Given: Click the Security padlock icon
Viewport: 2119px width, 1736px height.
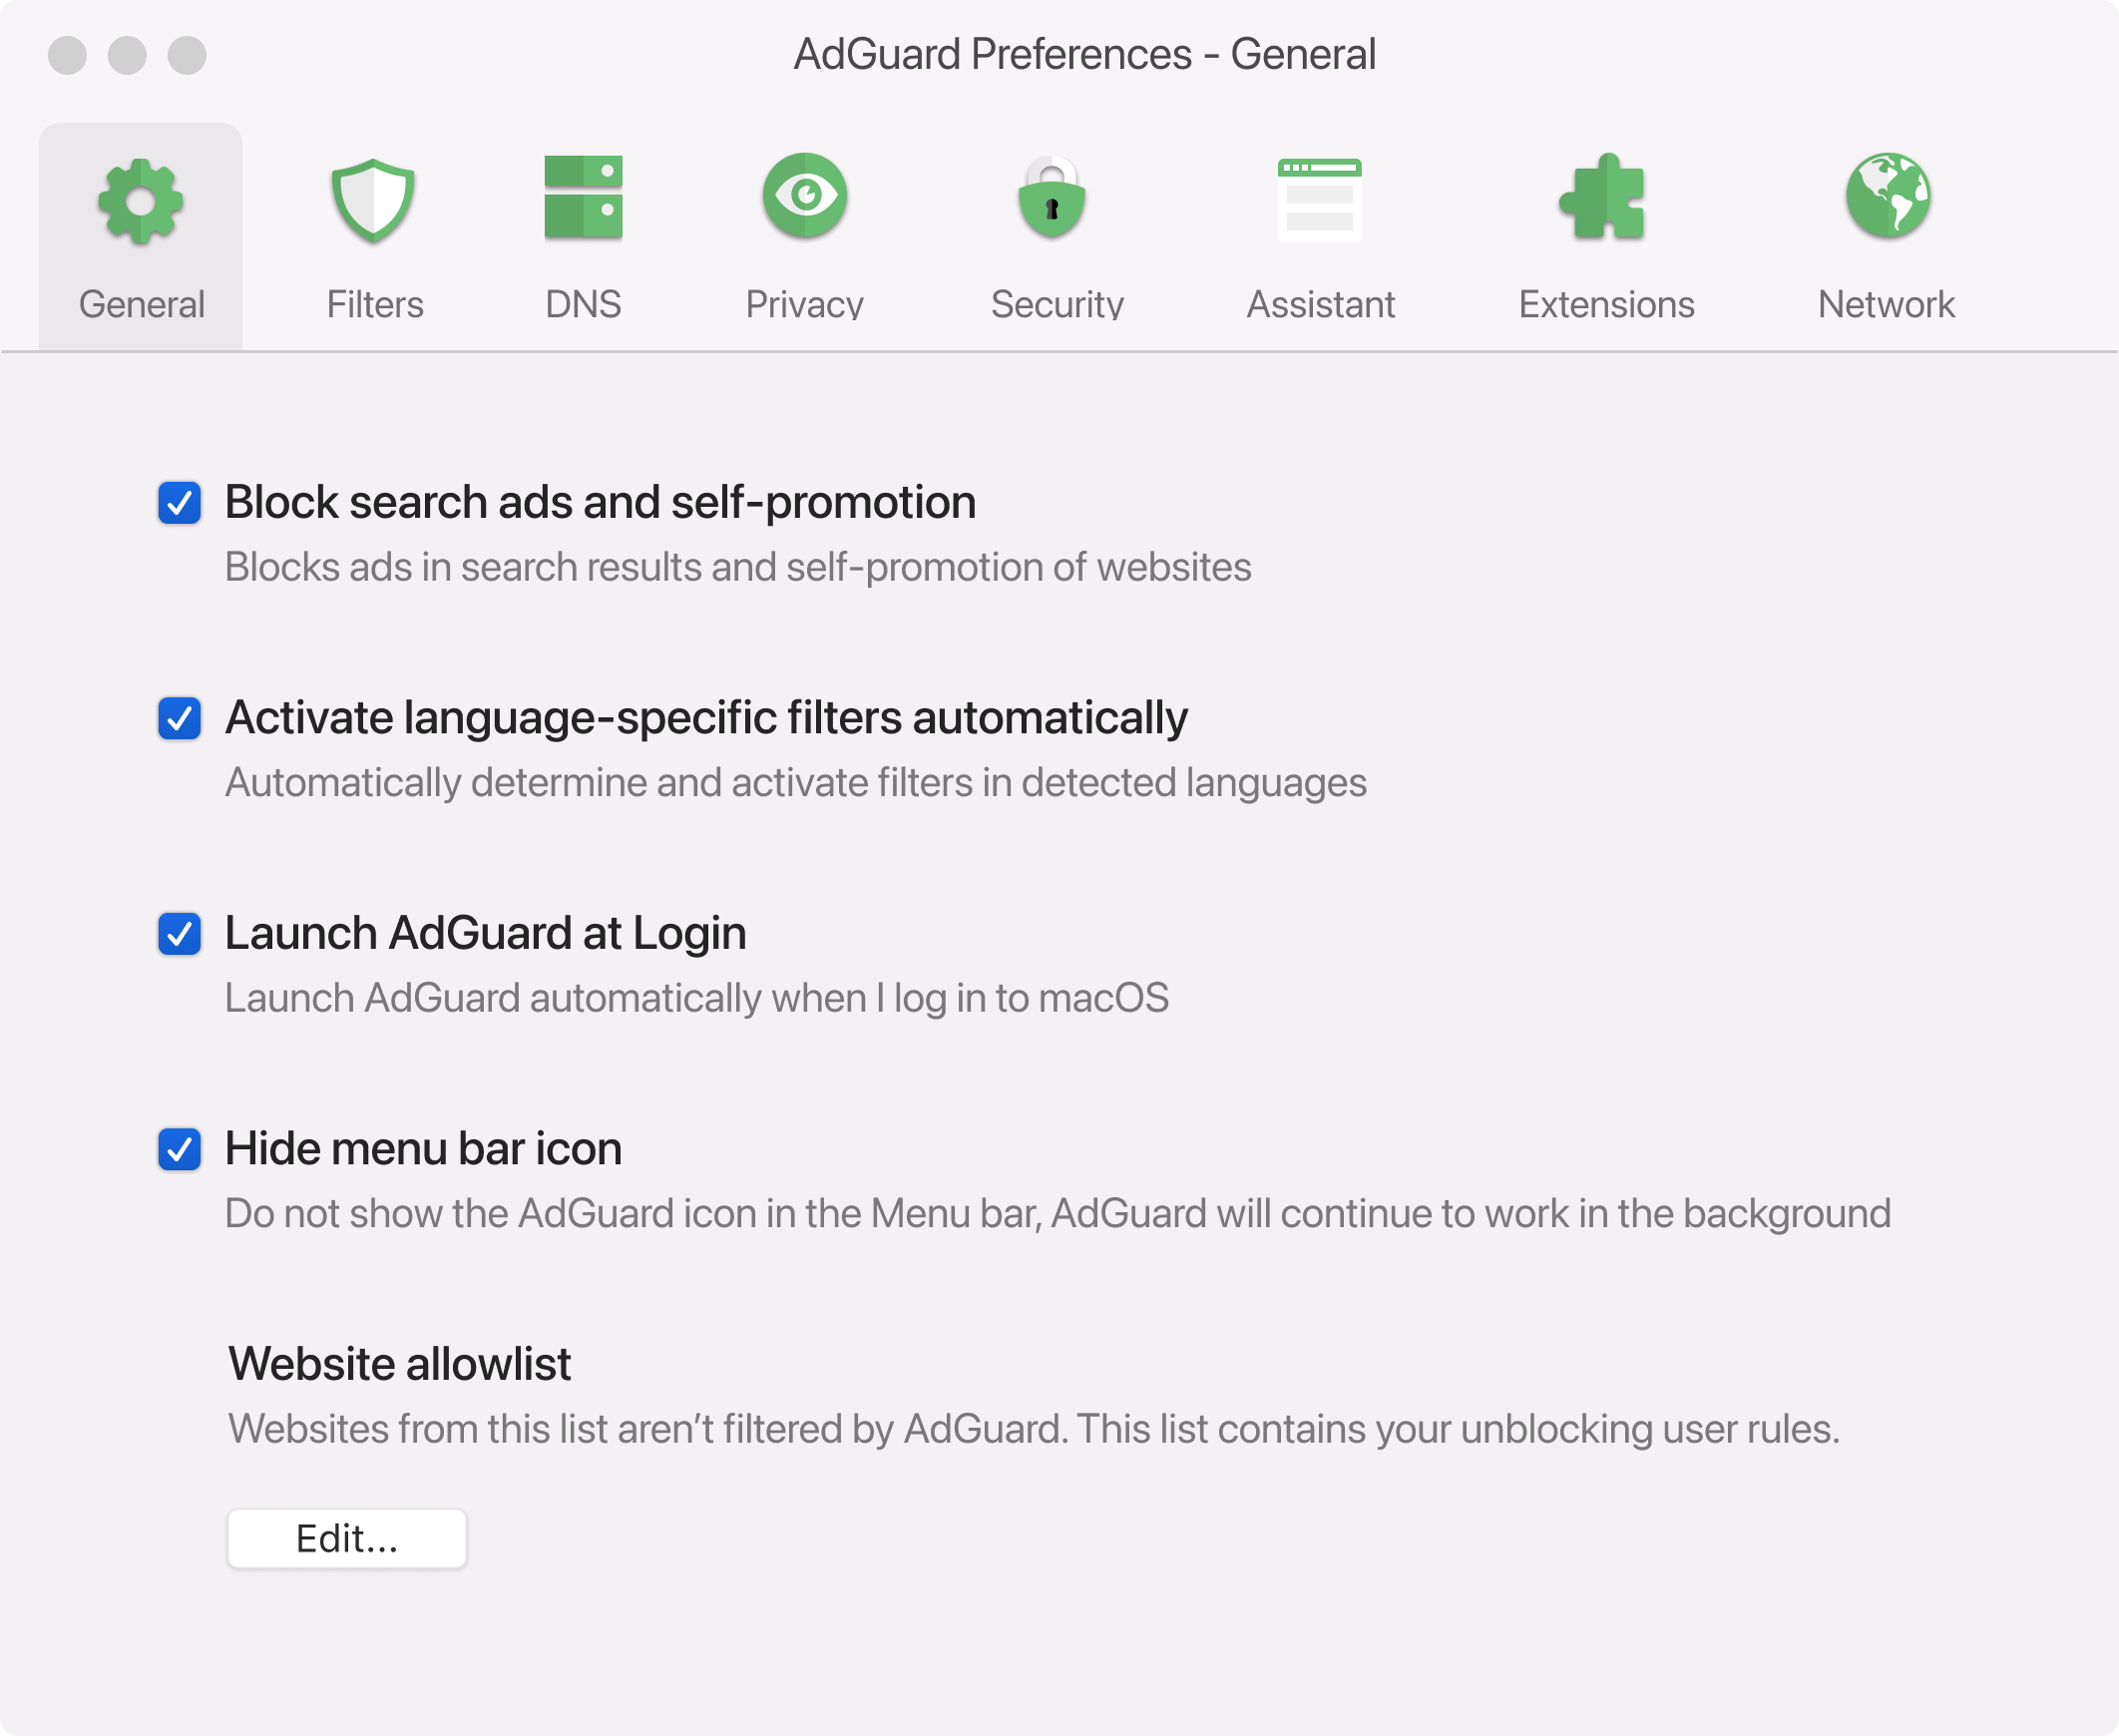Looking at the screenshot, I should [x=1052, y=198].
